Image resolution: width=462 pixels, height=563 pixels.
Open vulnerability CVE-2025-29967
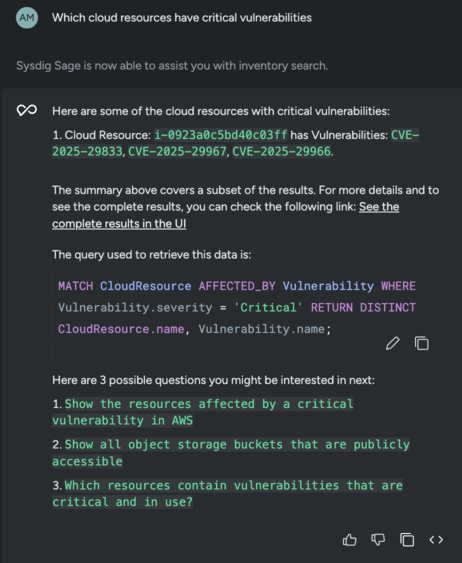click(177, 152)
